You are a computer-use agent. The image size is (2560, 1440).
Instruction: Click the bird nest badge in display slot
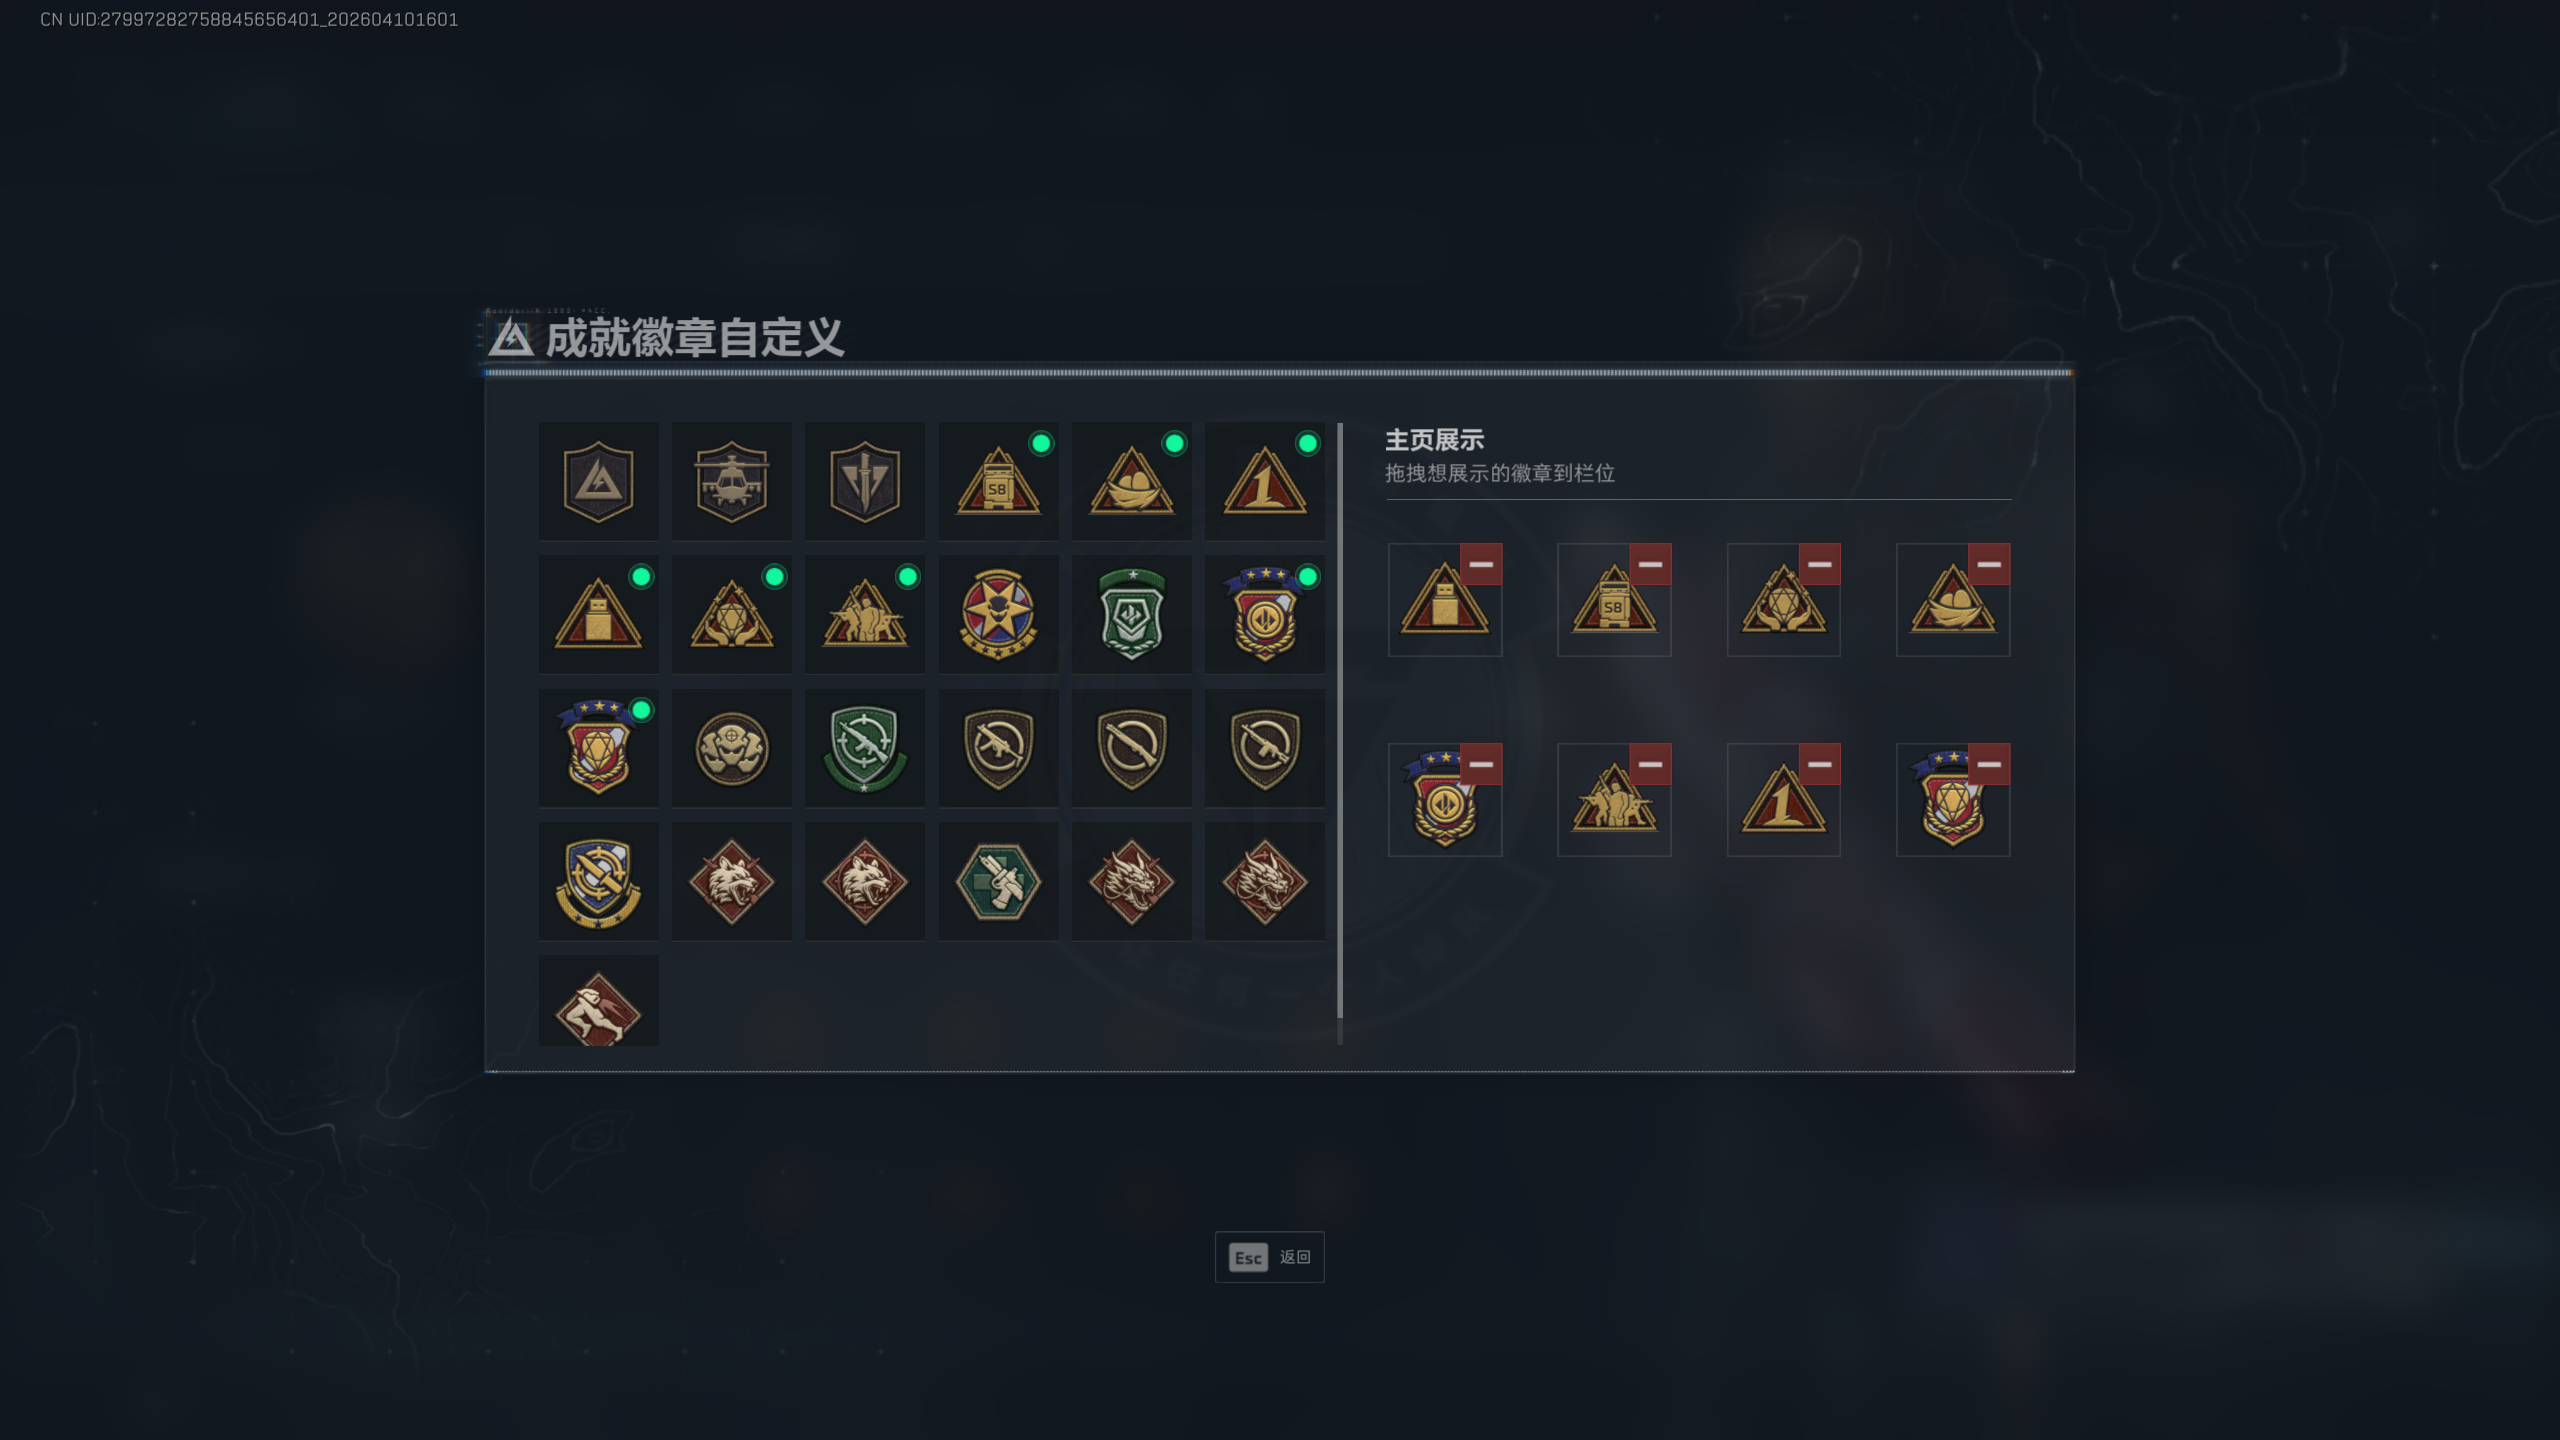1952,600
